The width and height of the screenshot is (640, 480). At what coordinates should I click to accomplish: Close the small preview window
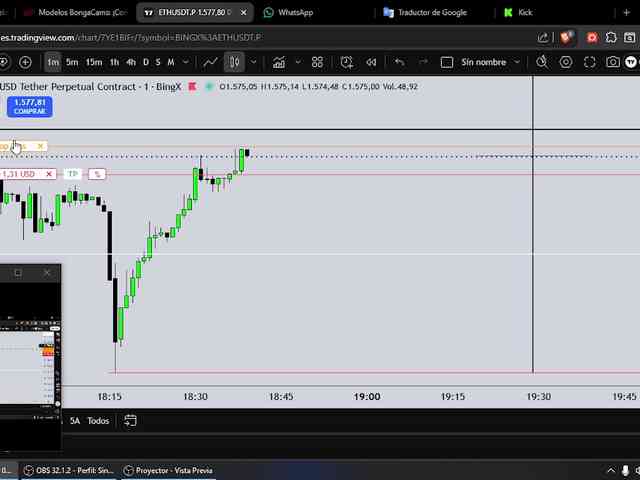(x=47, y=273)
